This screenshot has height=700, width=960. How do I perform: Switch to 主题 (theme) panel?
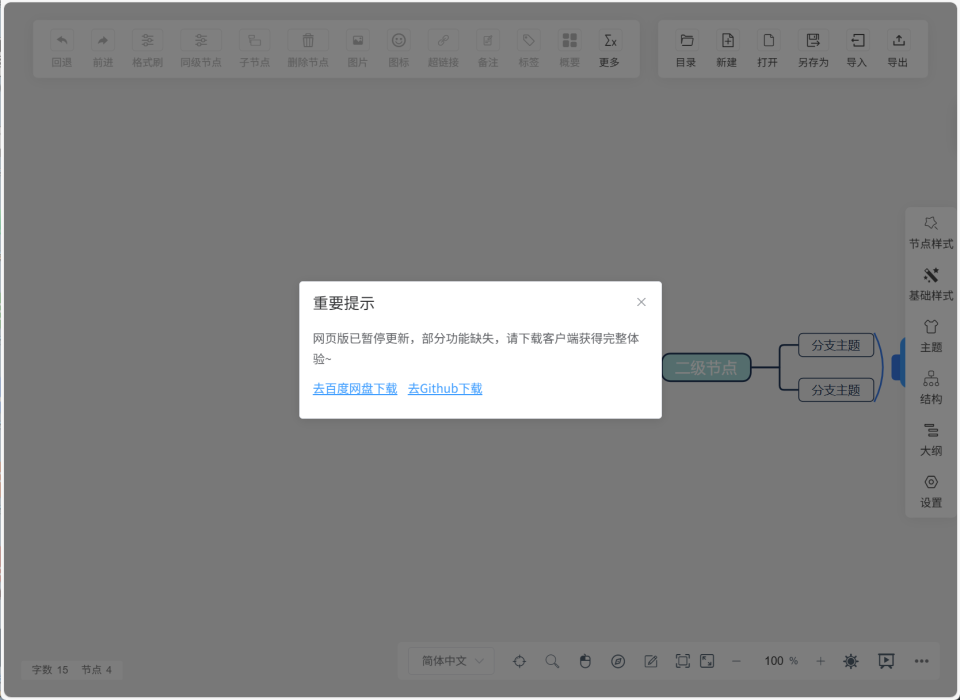pyautogui.click(x=930, y=337)
